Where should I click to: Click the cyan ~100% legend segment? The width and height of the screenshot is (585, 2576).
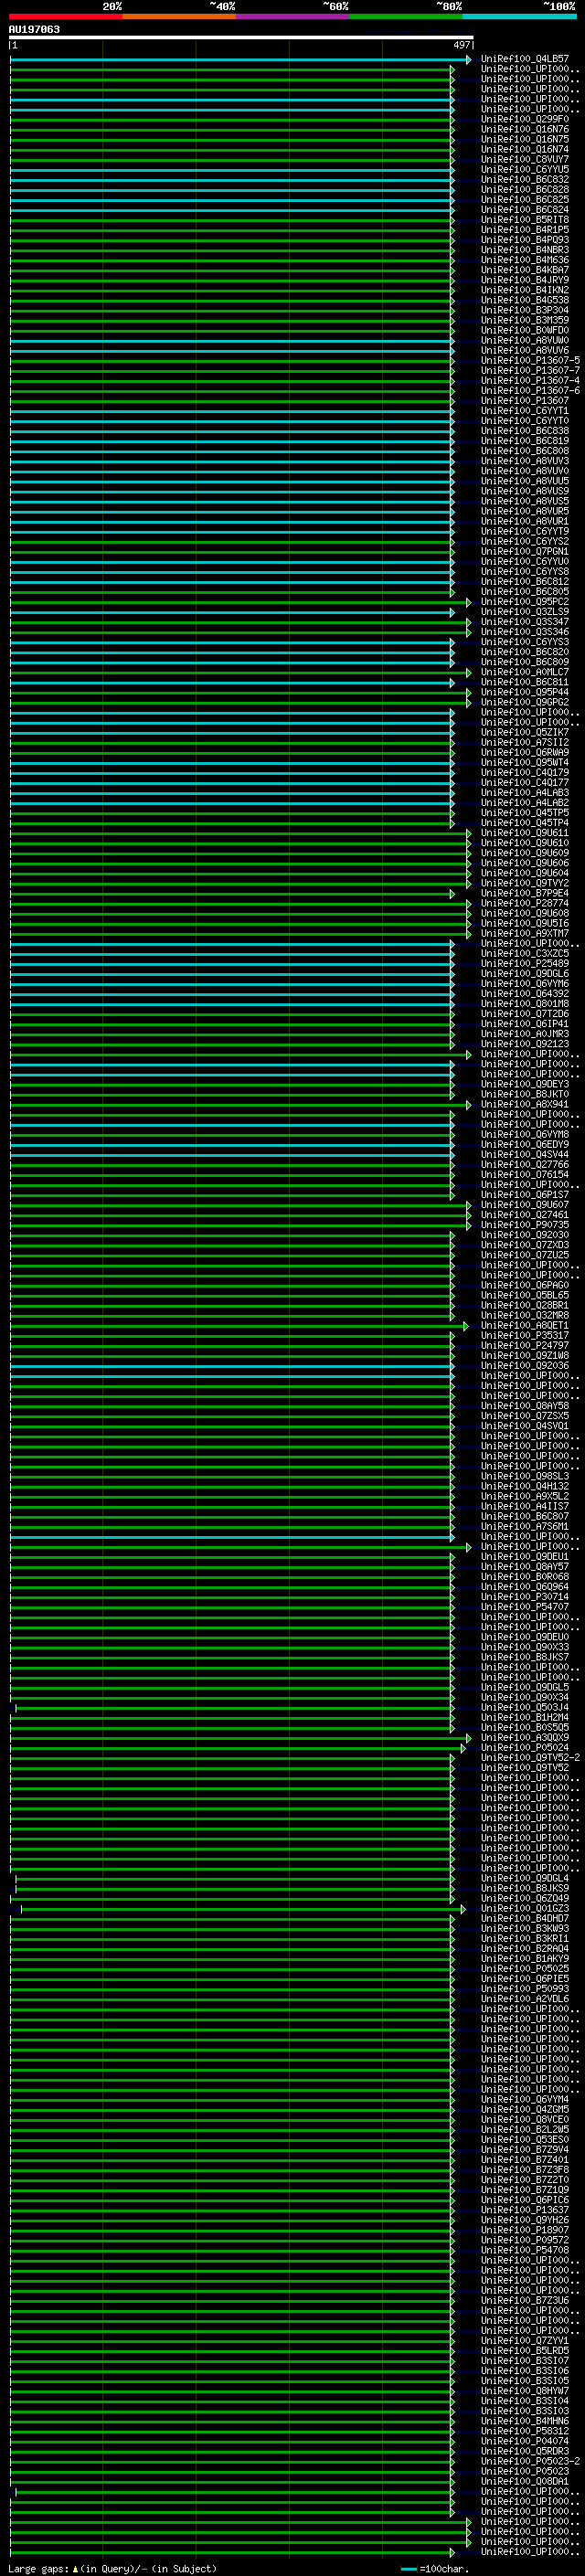click(519, 16)
